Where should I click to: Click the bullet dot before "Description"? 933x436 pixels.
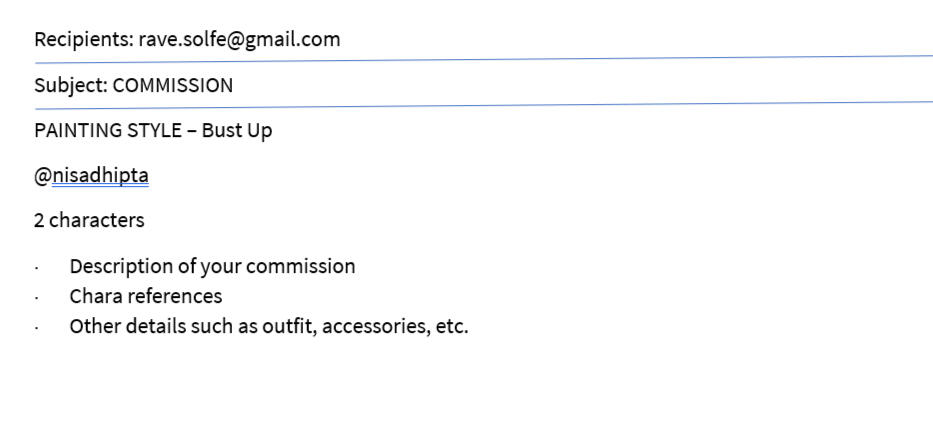click(x=37, y=268)
